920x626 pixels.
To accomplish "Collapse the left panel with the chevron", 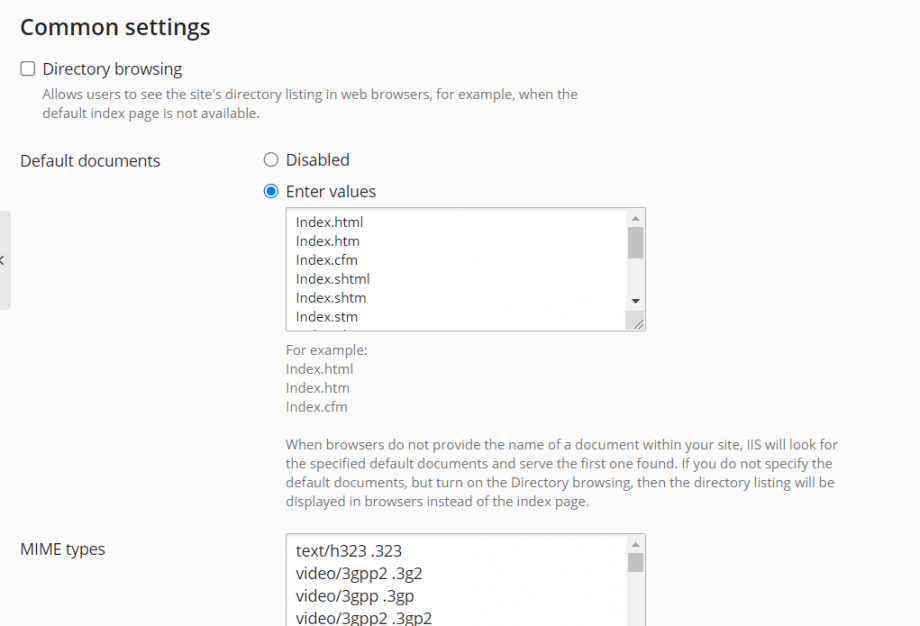I will click(x=4, y=258).
